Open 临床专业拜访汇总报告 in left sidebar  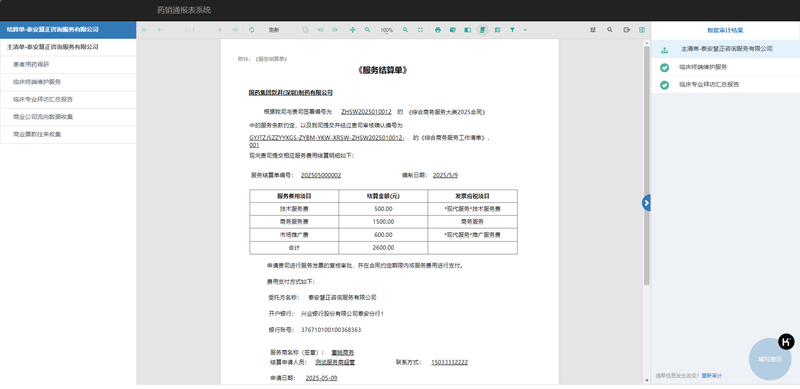[x=68, y=99]
